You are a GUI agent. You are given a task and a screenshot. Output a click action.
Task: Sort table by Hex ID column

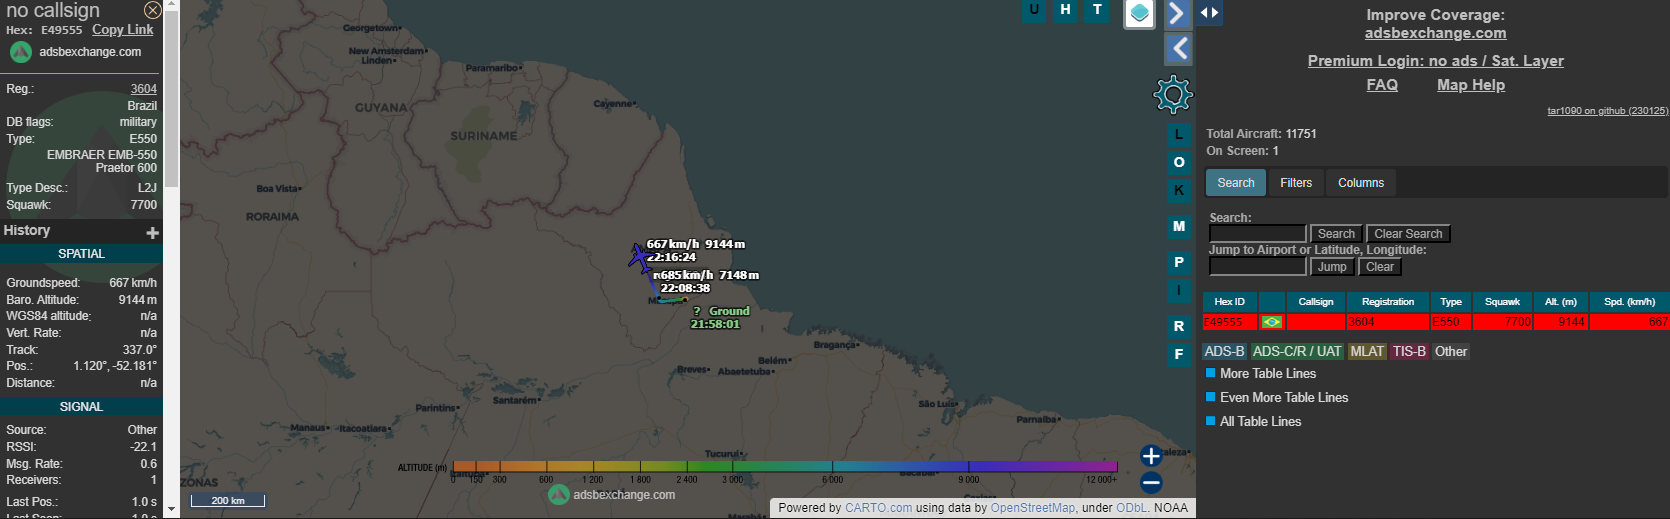click(x=1229, y=302)
